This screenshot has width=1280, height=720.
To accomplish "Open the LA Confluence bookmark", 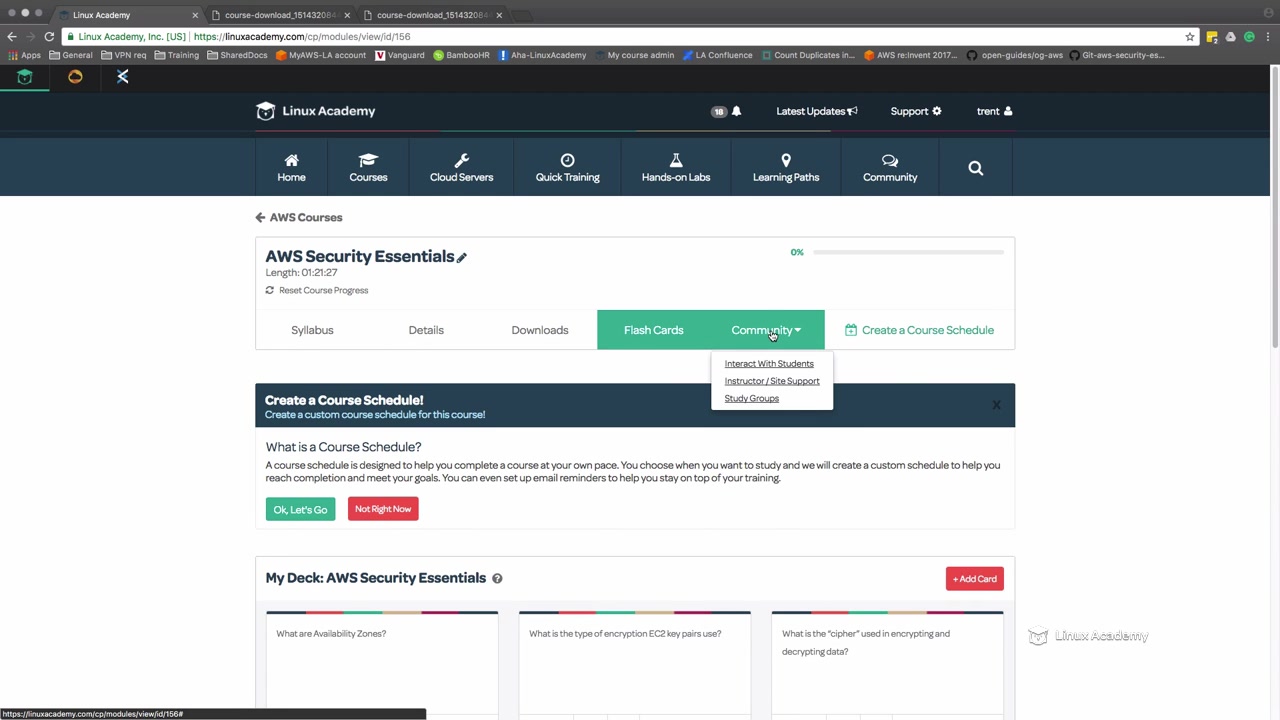I will pyautogui.click(x=717, y=55).
